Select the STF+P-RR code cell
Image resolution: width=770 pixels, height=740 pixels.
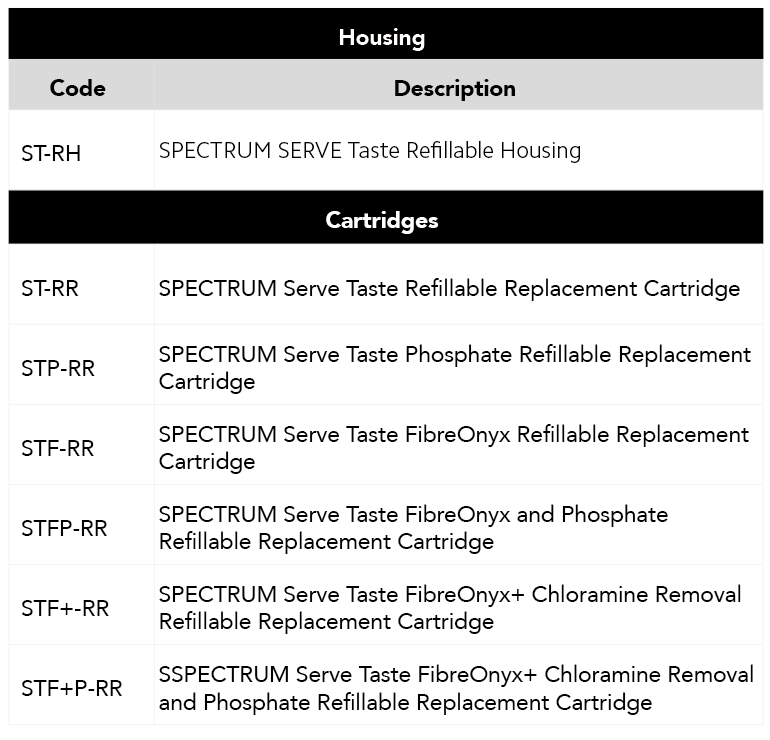coord(72,688)
